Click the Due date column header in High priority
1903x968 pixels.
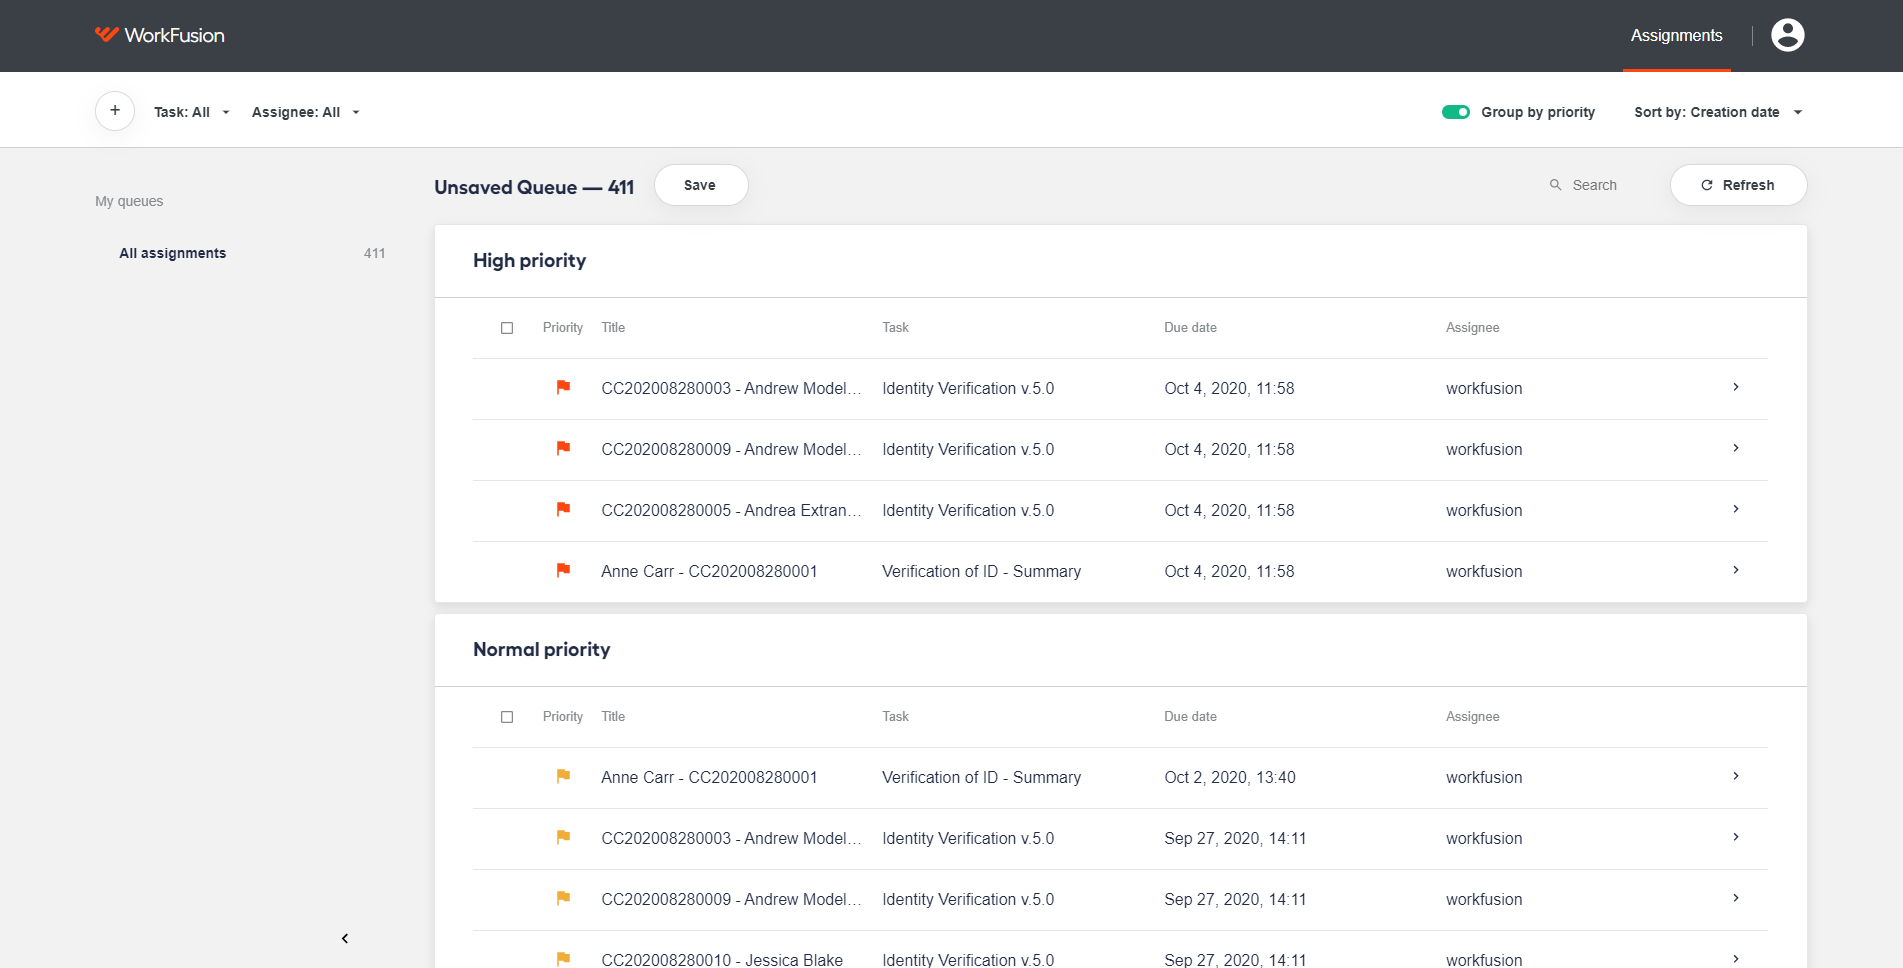coord(1190,328)
